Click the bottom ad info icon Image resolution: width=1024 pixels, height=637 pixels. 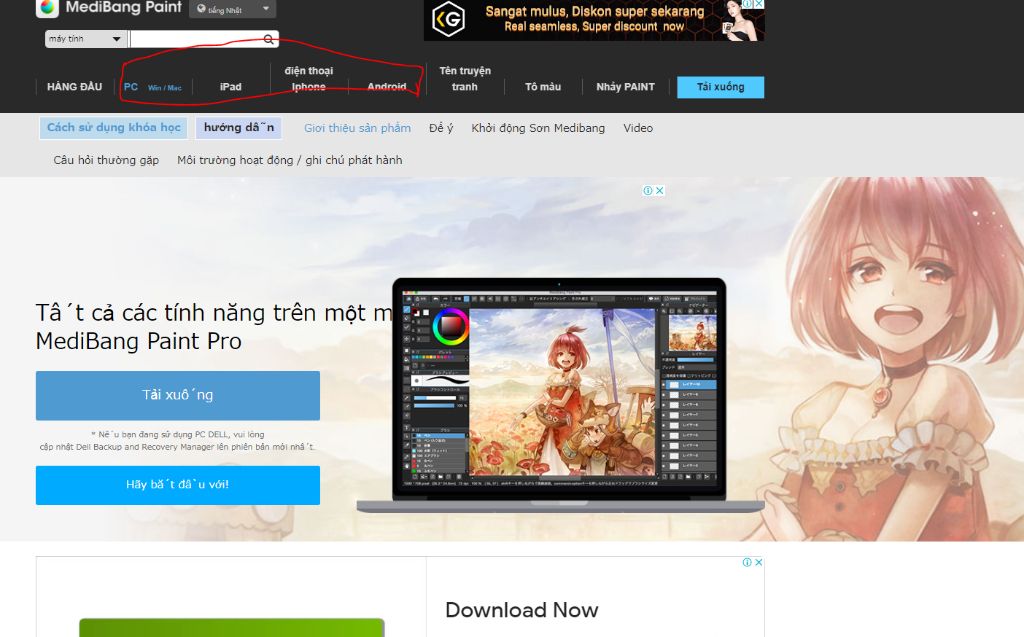(747, 563)
